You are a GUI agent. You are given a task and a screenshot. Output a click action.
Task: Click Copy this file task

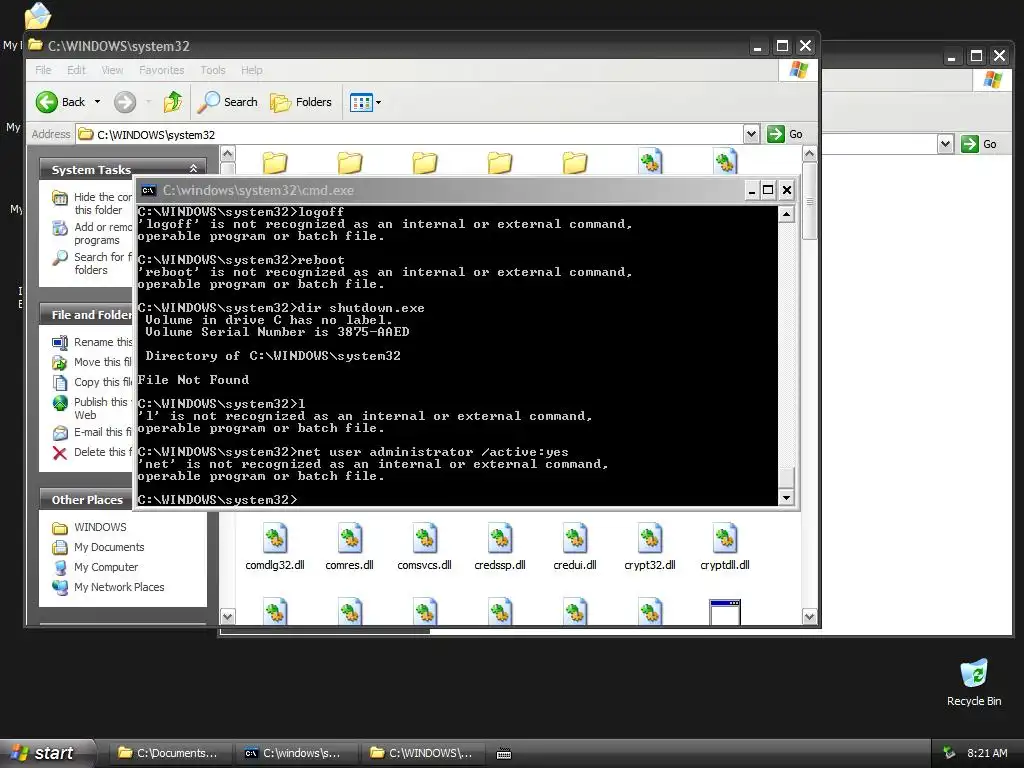[x=92, y=382]
